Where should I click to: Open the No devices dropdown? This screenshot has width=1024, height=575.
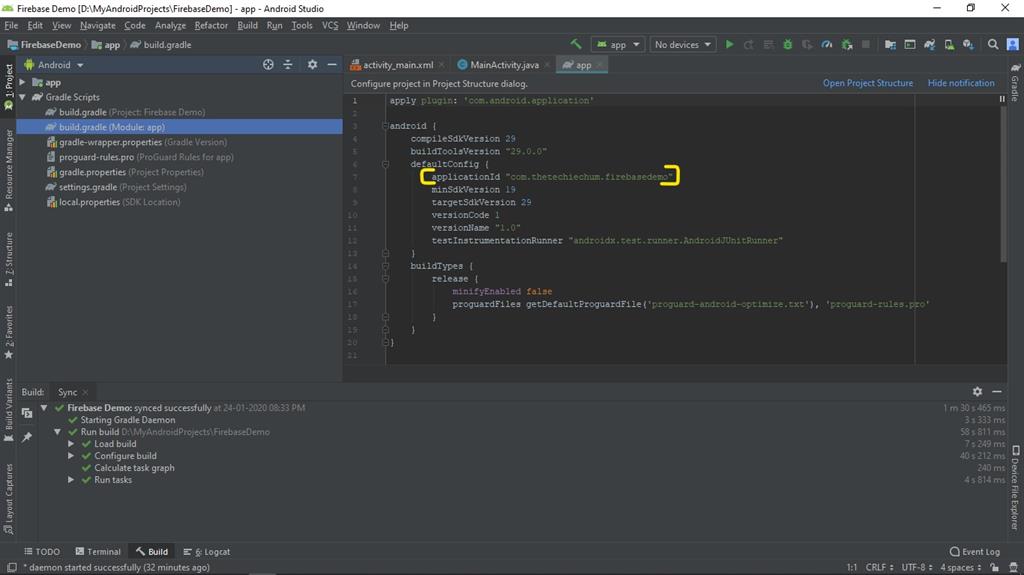[682, 44]
